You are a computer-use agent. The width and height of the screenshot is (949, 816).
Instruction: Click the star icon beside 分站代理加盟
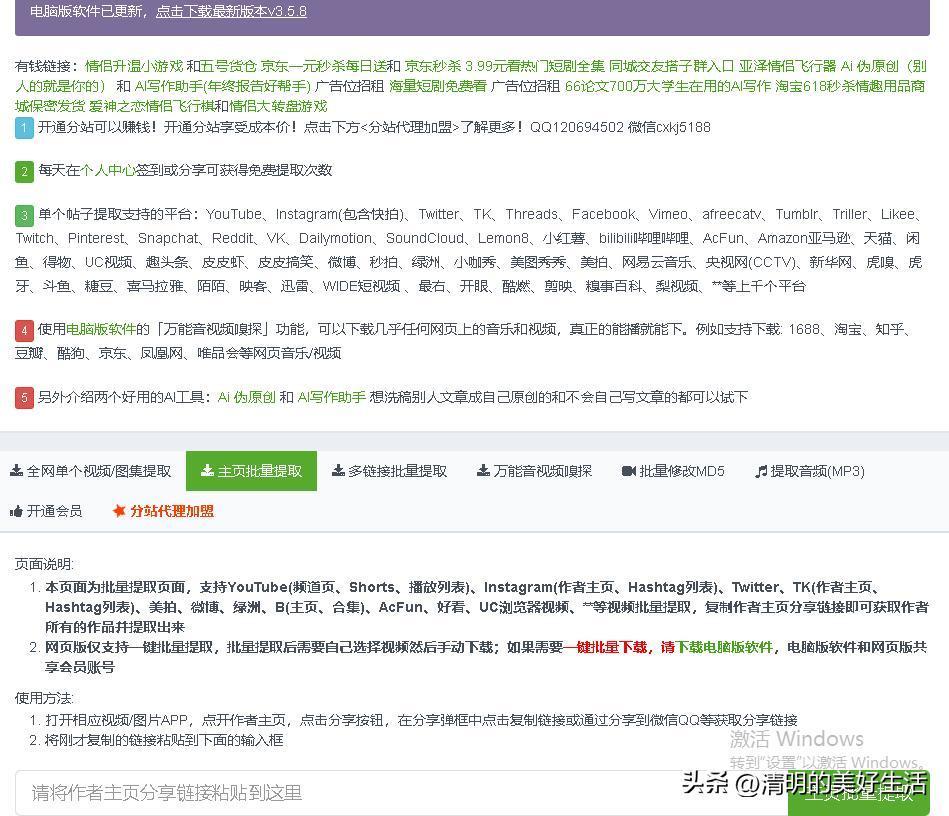pyautogui.click(x=119, y=511)
